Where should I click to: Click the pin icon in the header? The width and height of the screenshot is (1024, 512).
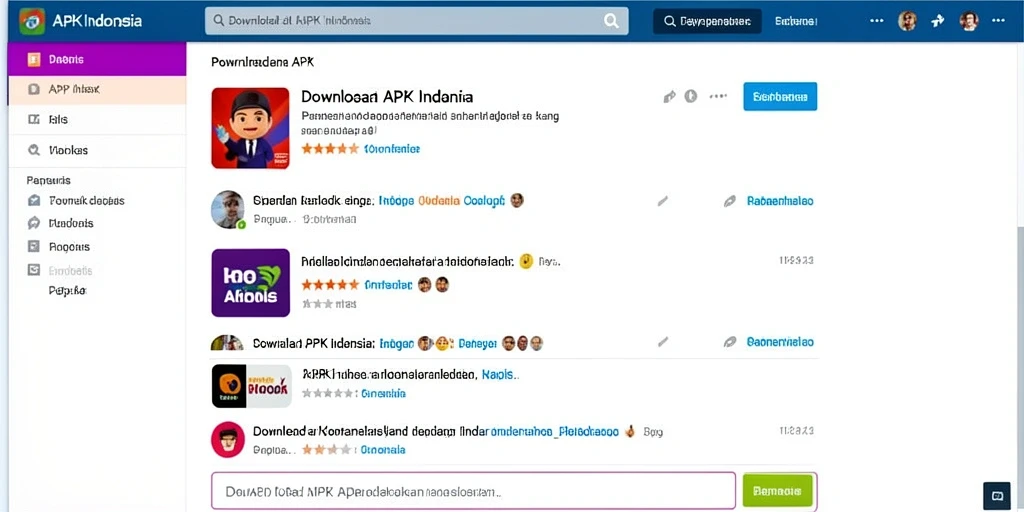[x=938, y=21]
